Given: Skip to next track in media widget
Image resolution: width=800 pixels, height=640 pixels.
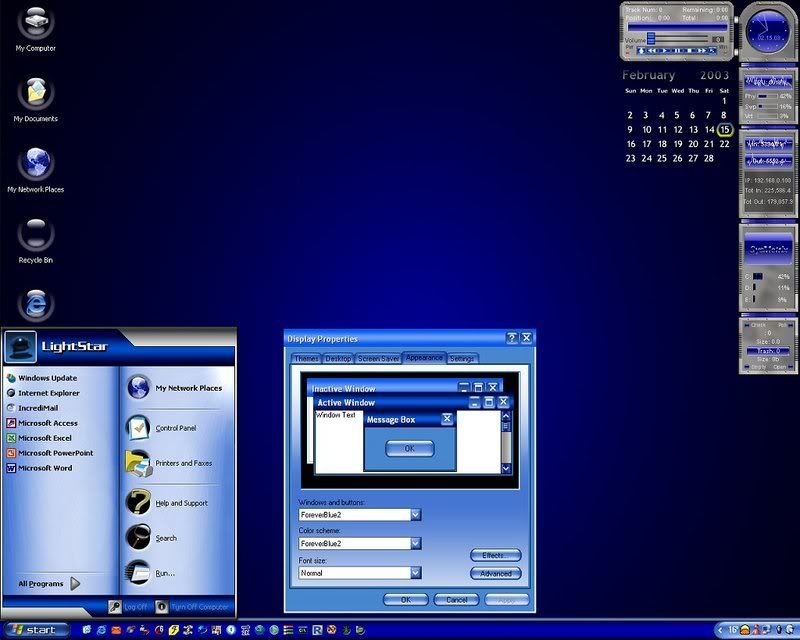Looking at the screenshot, I should pos(702,51).
